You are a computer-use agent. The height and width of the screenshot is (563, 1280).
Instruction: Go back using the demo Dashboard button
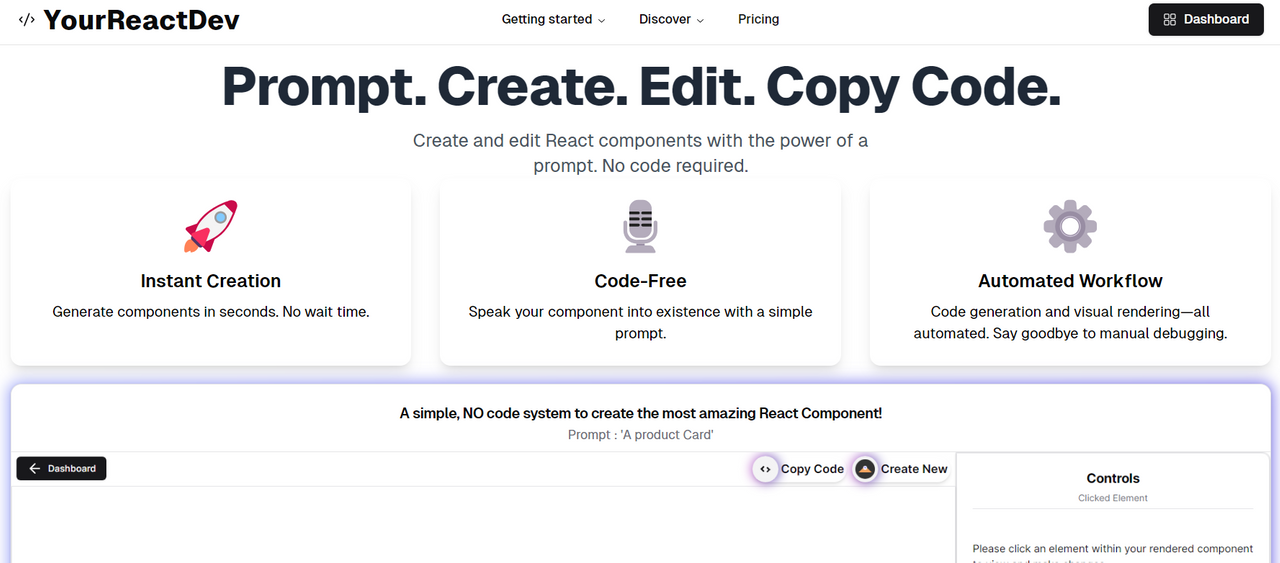tap(62, 468)
